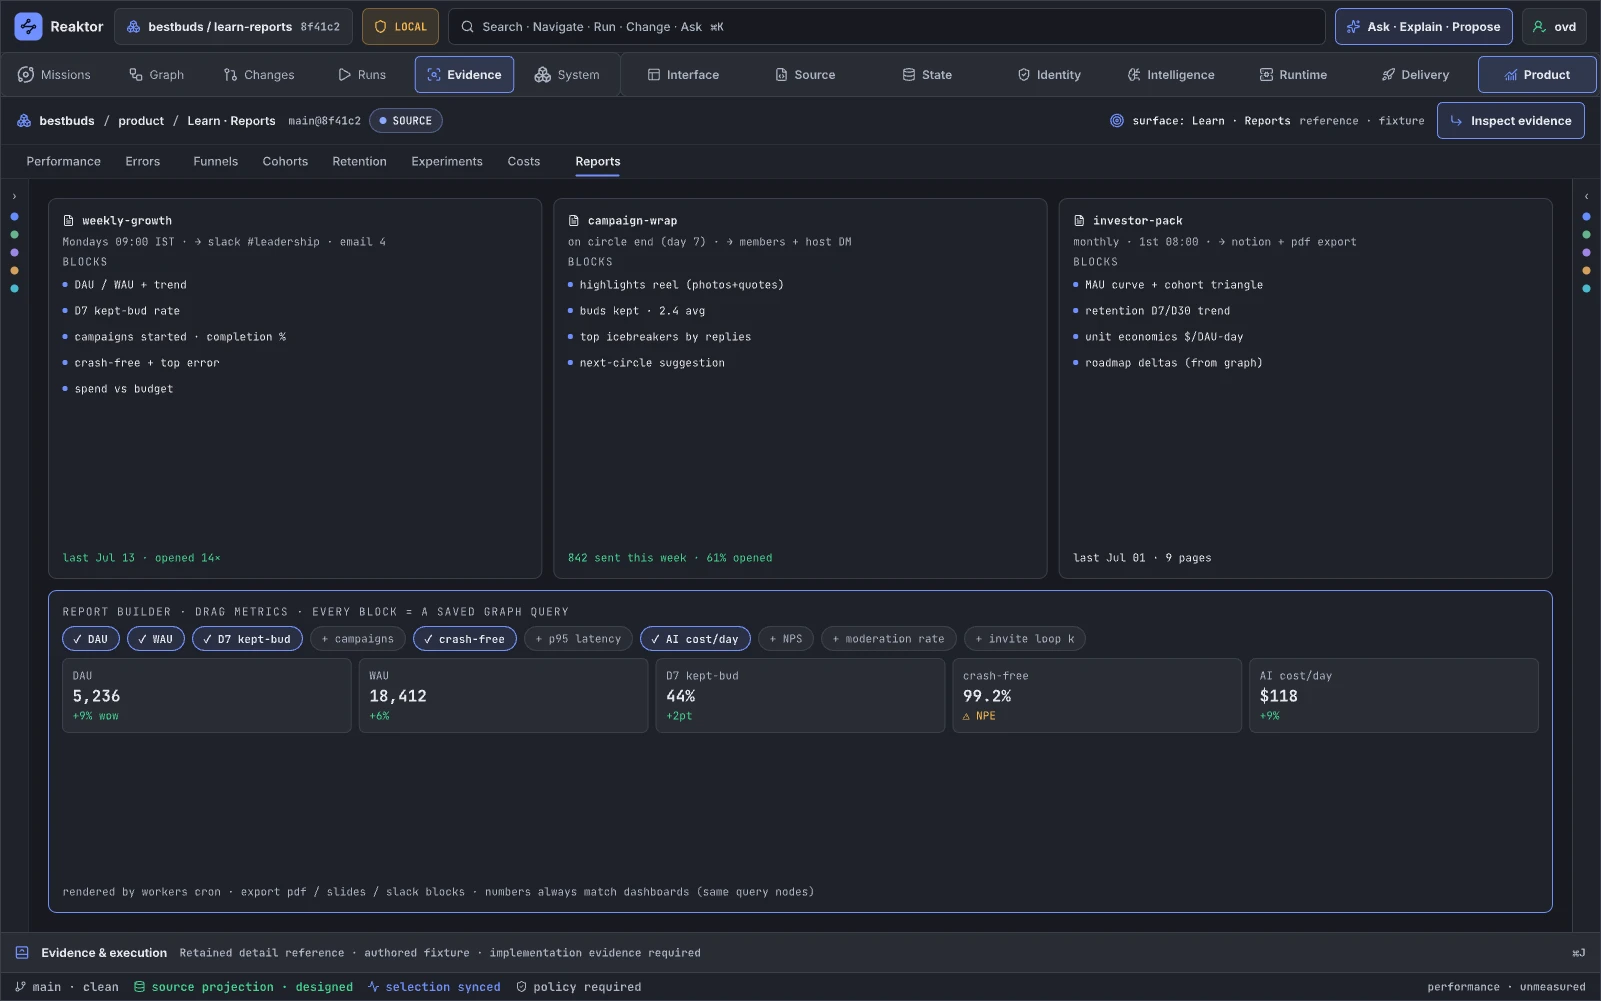Expand the left sidebar chevron
Image resolution: width=1601 pixels, height=1001 pixels.
tap(14, 197)
